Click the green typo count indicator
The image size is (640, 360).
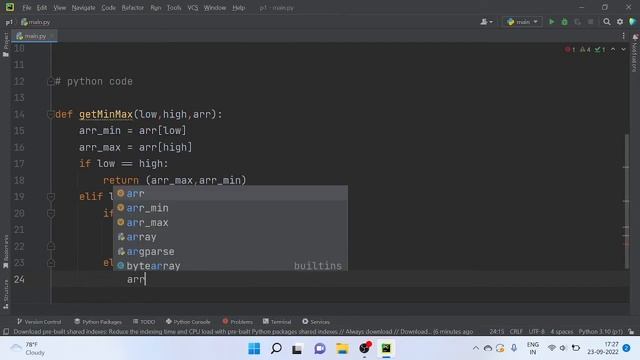[x=600, y=49]
